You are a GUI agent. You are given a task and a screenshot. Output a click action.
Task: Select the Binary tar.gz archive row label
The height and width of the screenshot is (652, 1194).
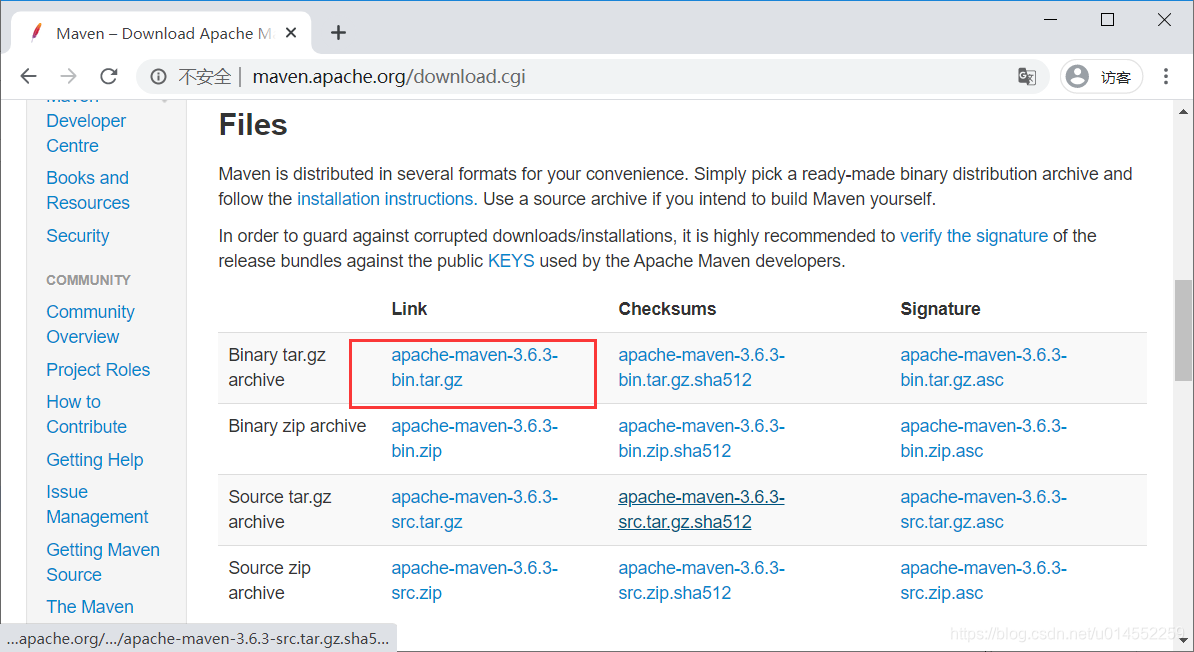(x=277, y=368)
